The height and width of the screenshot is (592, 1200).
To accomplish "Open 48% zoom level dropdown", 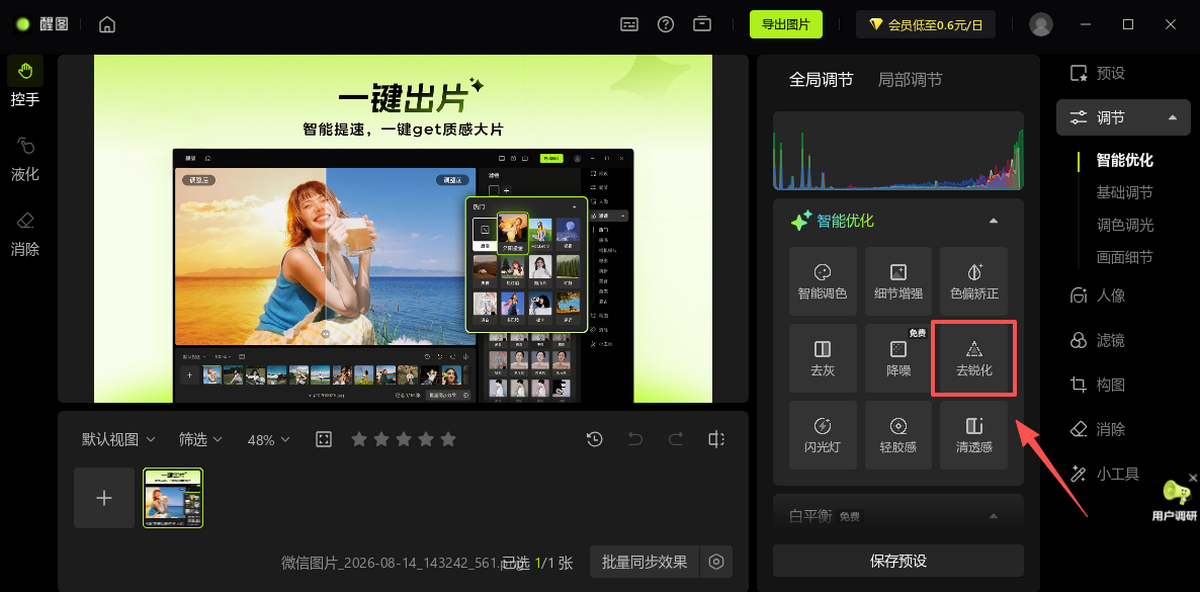I will tap(269, 439).
